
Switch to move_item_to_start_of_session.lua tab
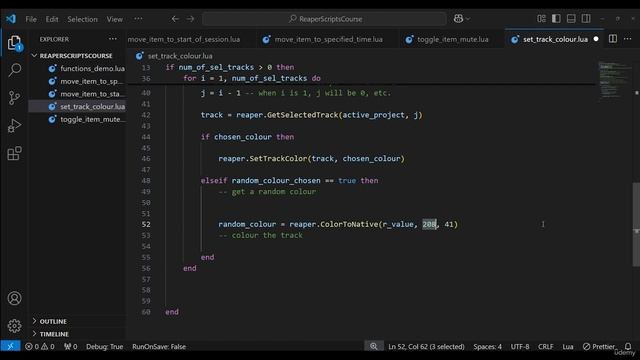click(184, 39)
